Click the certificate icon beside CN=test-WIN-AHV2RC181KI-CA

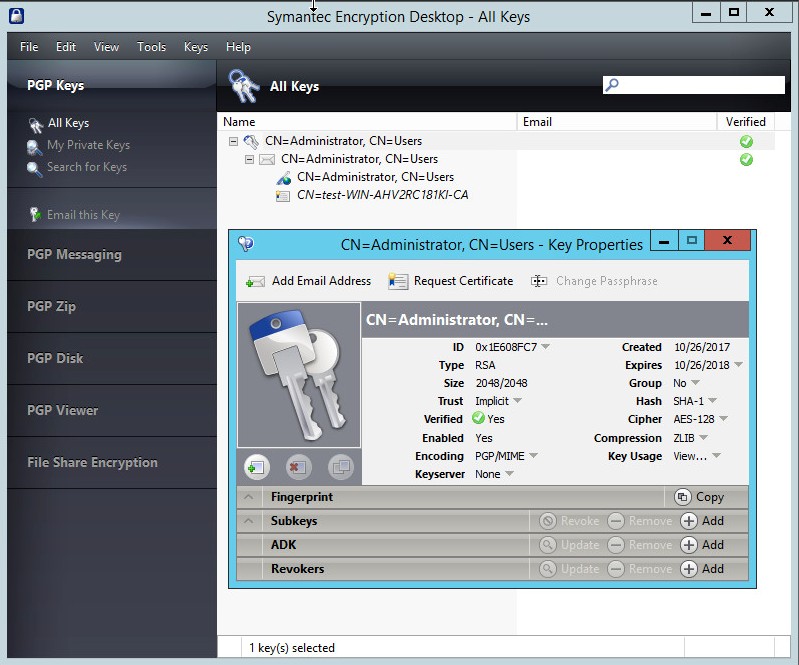coord(283,196)
